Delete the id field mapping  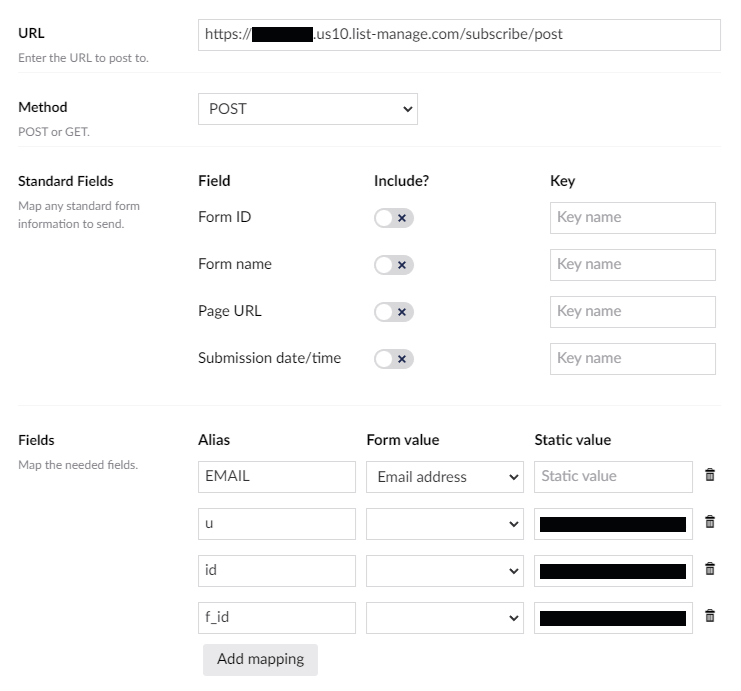pyautogui.click(x=709, y=569)
